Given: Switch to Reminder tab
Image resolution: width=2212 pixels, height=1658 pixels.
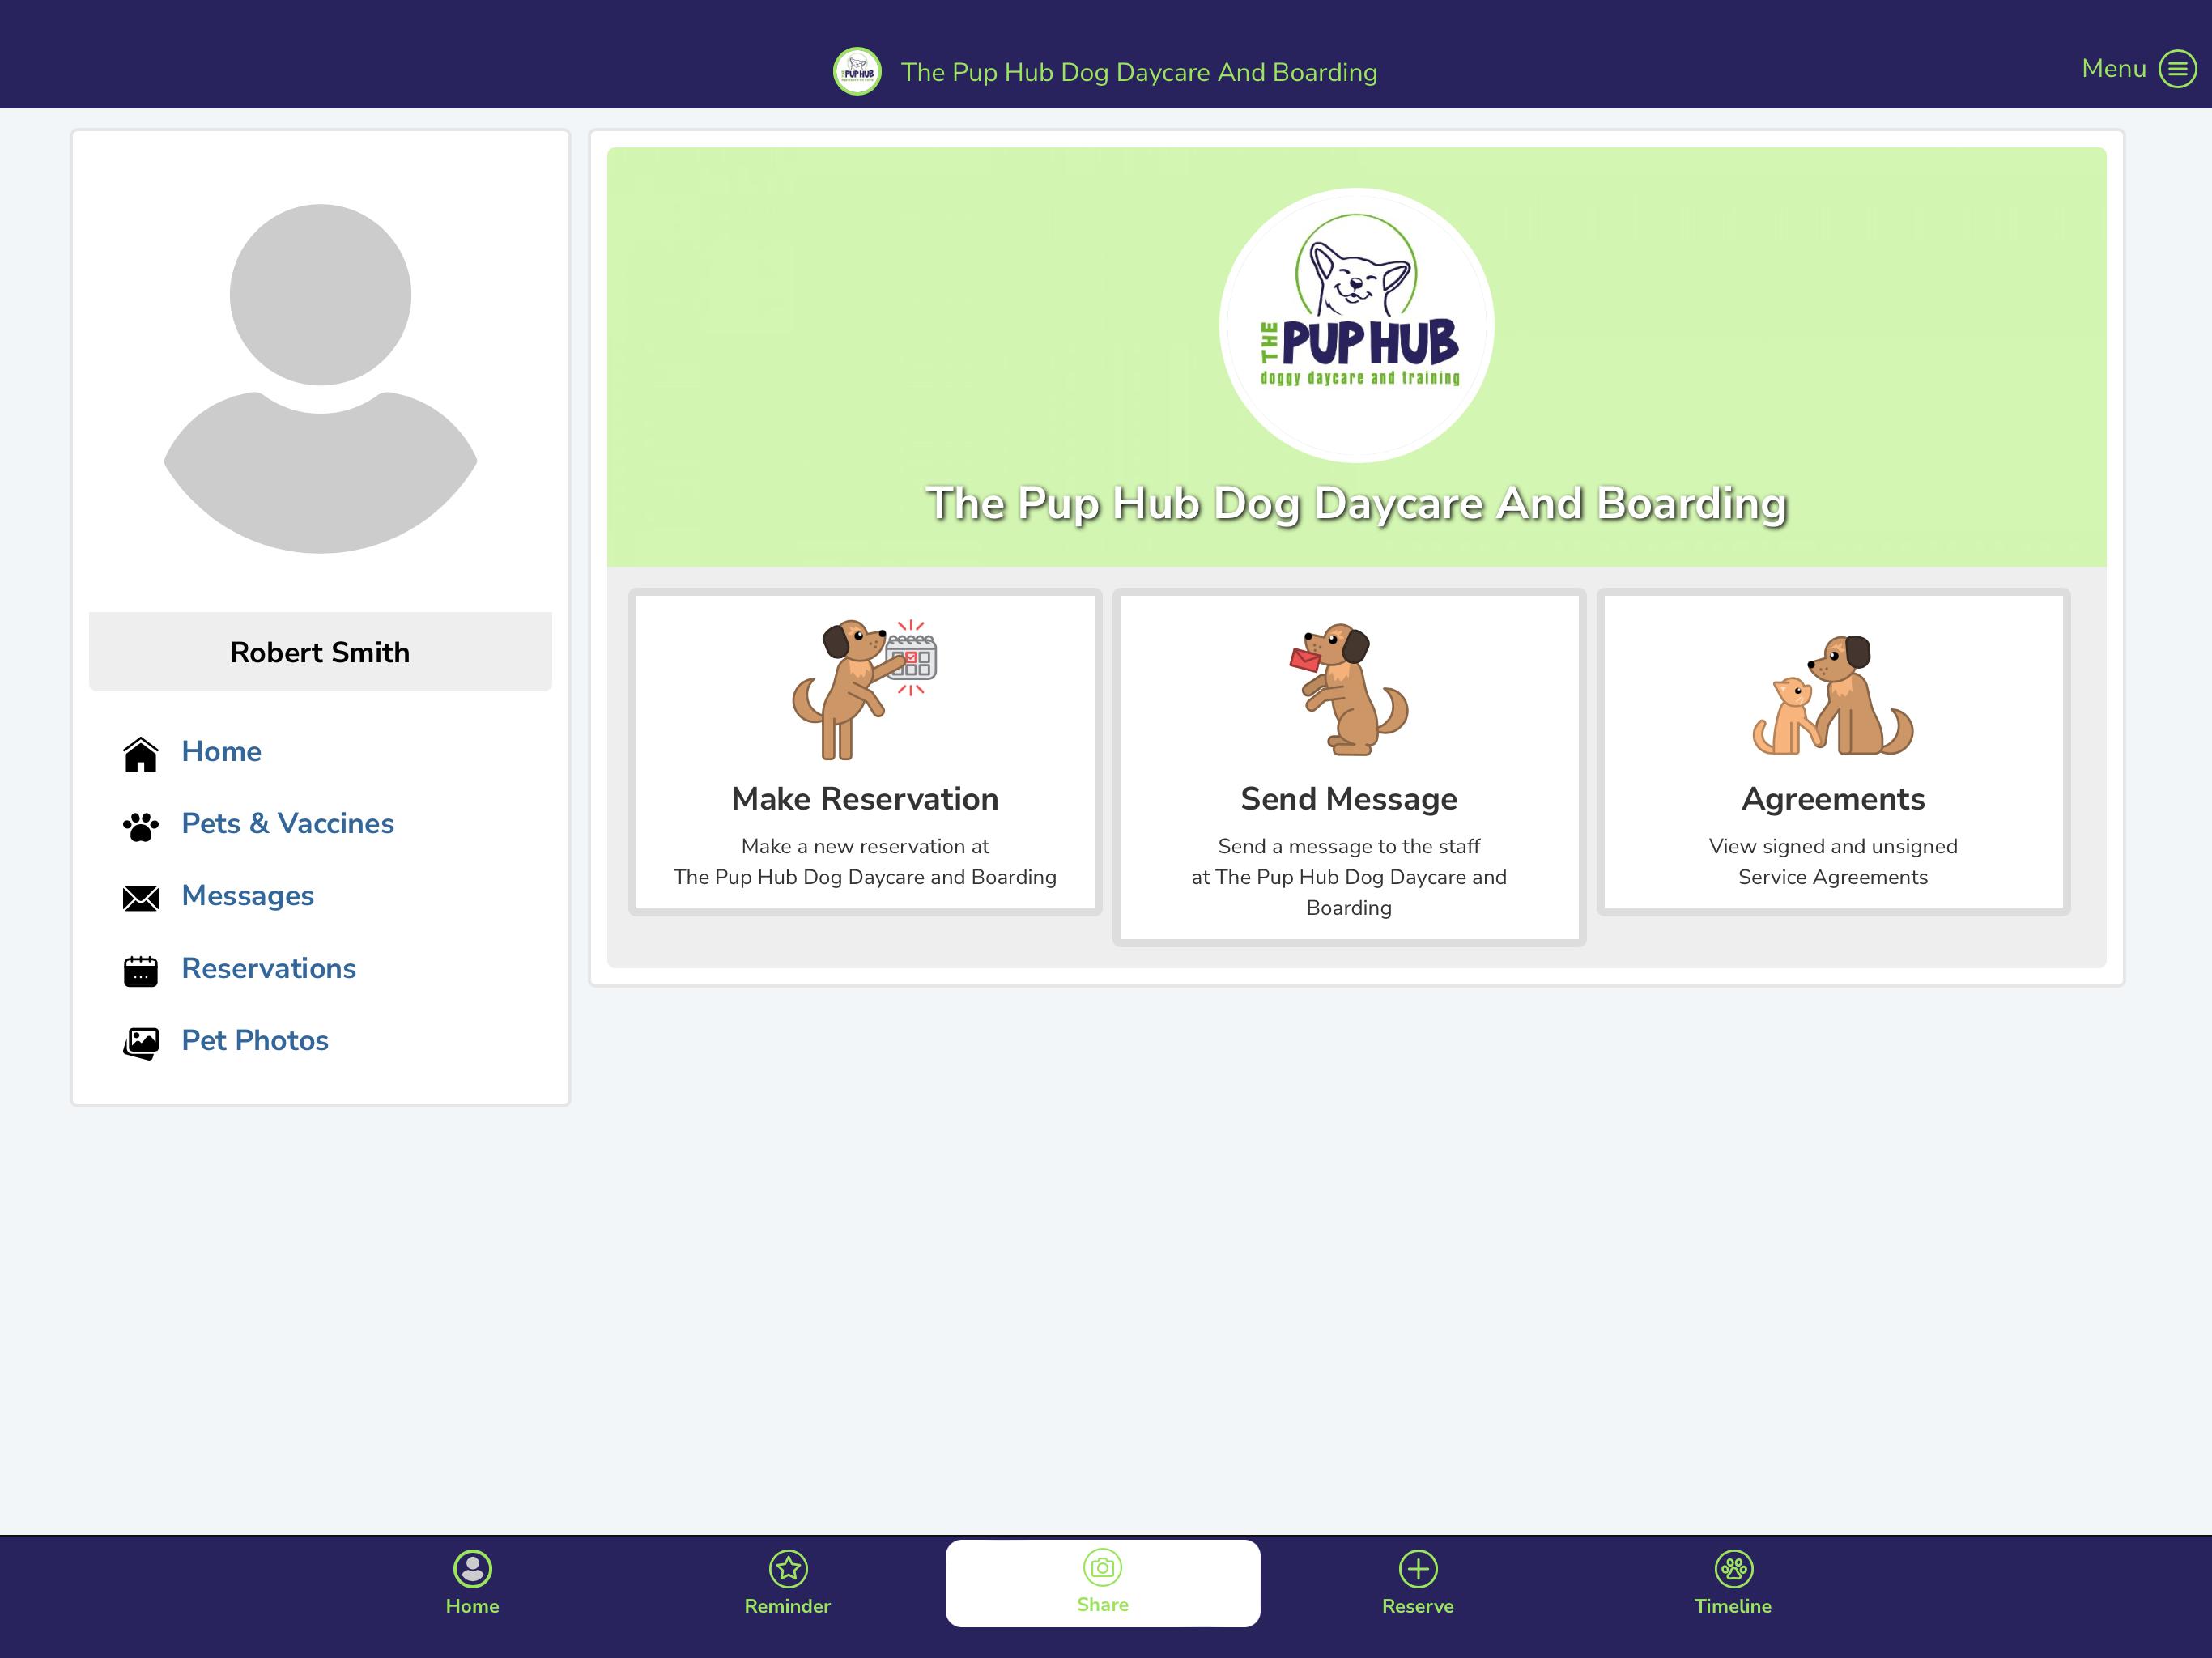Looking at the screenshot, I should coord(788,1583).
